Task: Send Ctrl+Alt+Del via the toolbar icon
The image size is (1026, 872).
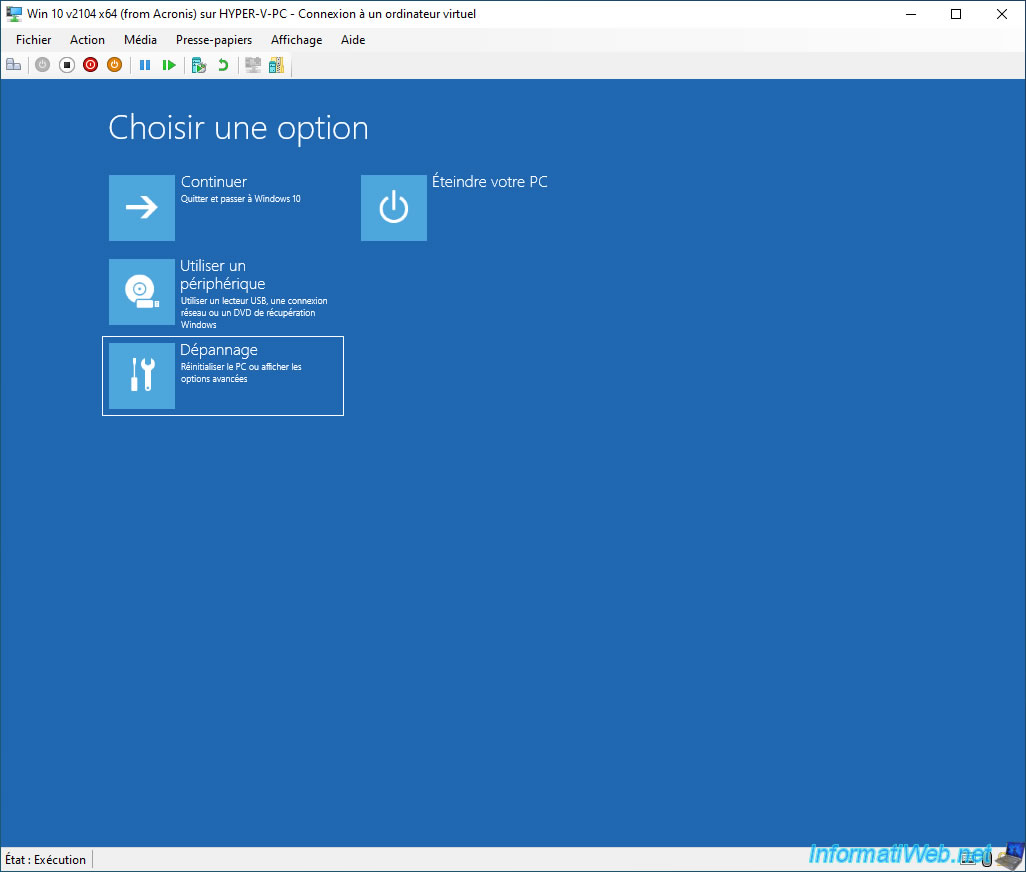Action: [14, 65]
